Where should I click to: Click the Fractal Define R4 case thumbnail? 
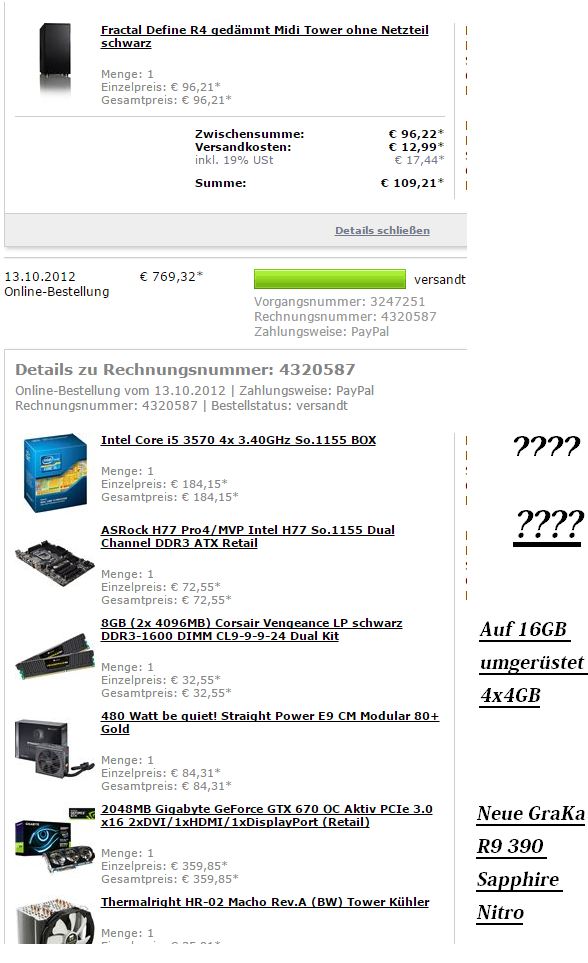pyautogui.click(x=55, y=59)
